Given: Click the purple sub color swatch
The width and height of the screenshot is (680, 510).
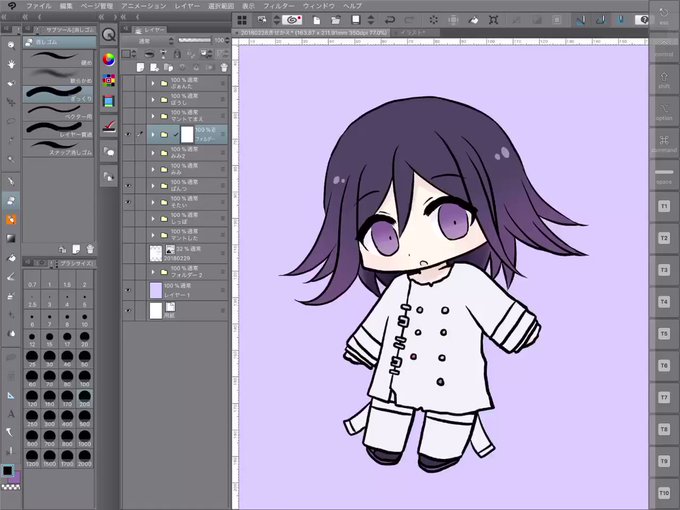Looking at the screenshot, I should [16, 478].
